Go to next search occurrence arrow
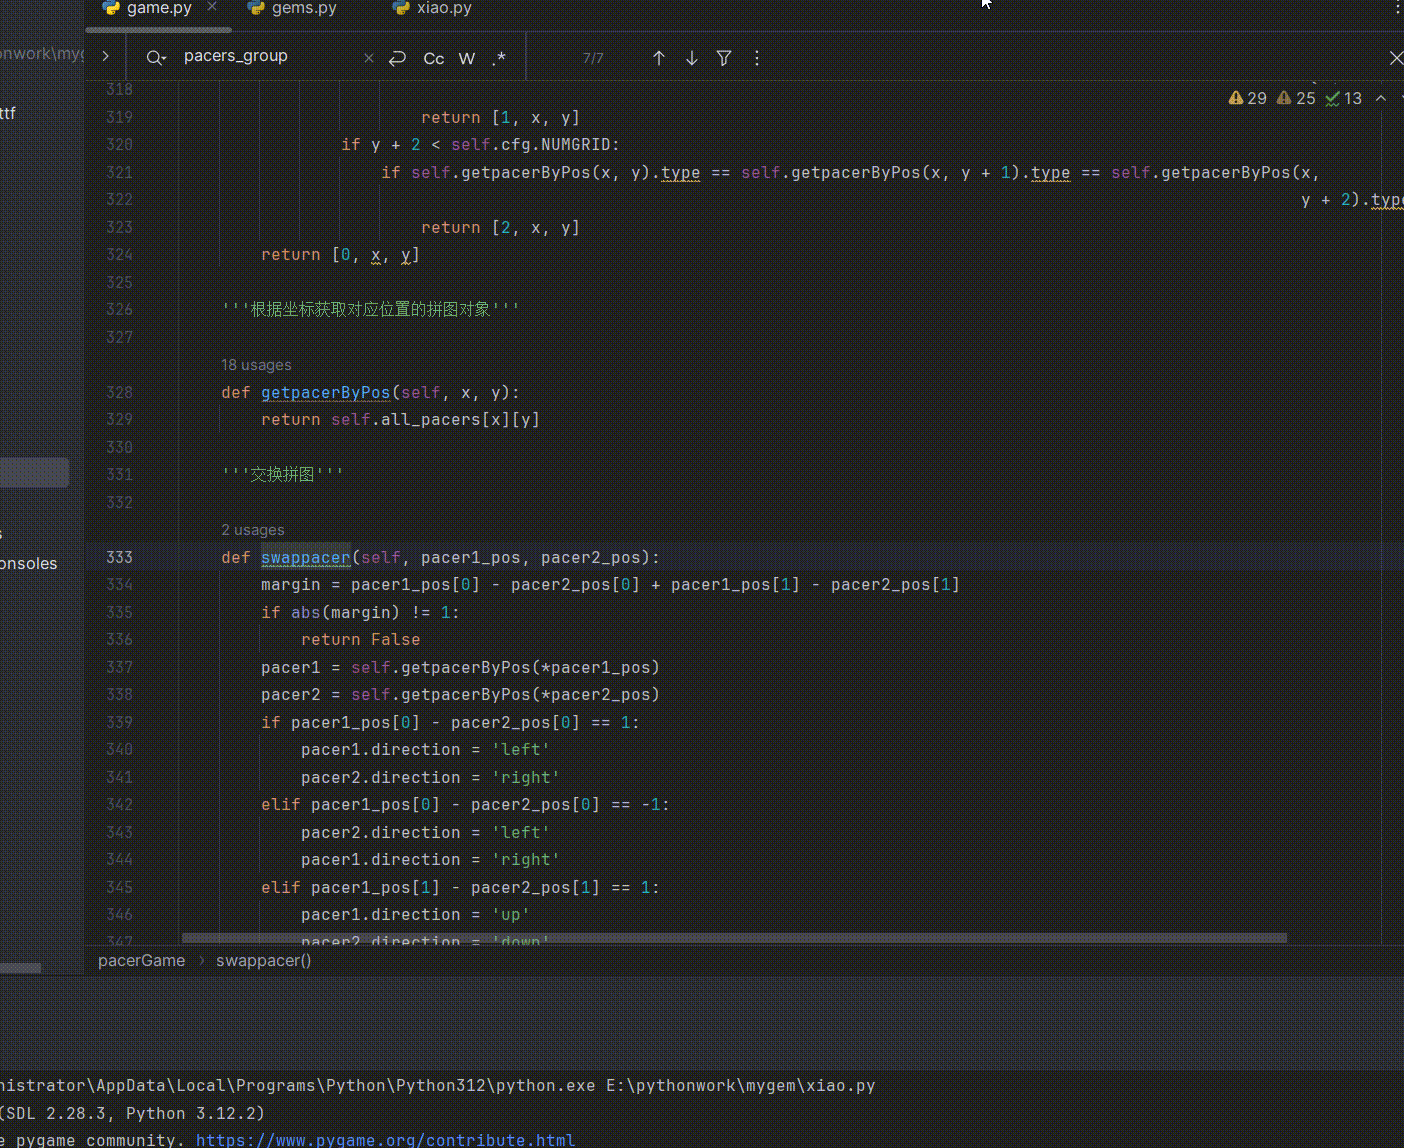The height and width of the screenshot is (1148, 1404). (691, 58)
